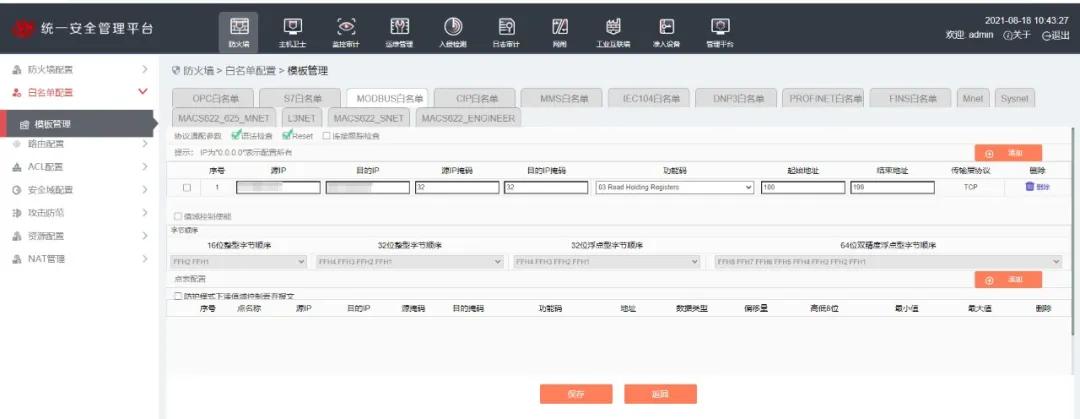Click the 退出 logout icon
The width and height of the screenshot is (1080, 419).
[x=1046, y=36]
